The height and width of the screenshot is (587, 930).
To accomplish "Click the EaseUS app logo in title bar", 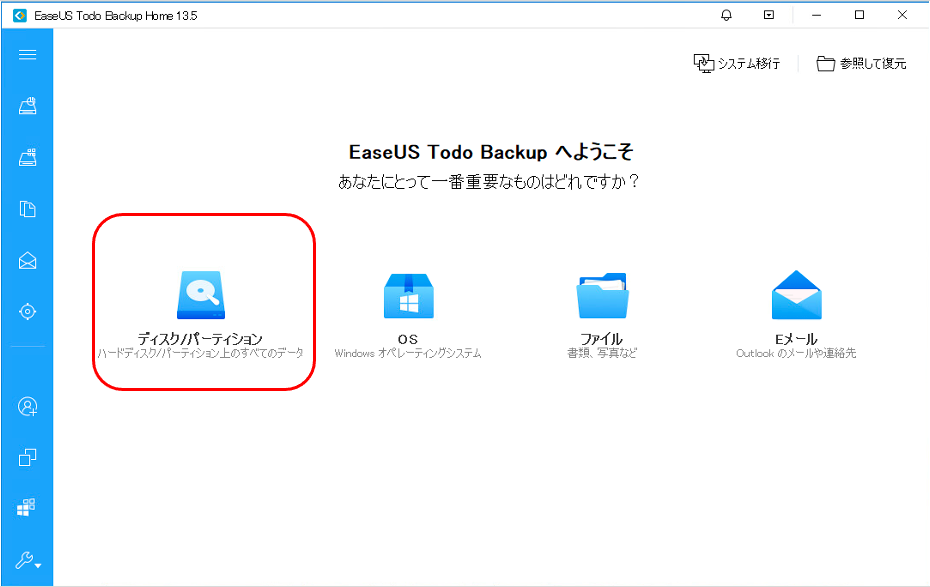I will [20, 15].
